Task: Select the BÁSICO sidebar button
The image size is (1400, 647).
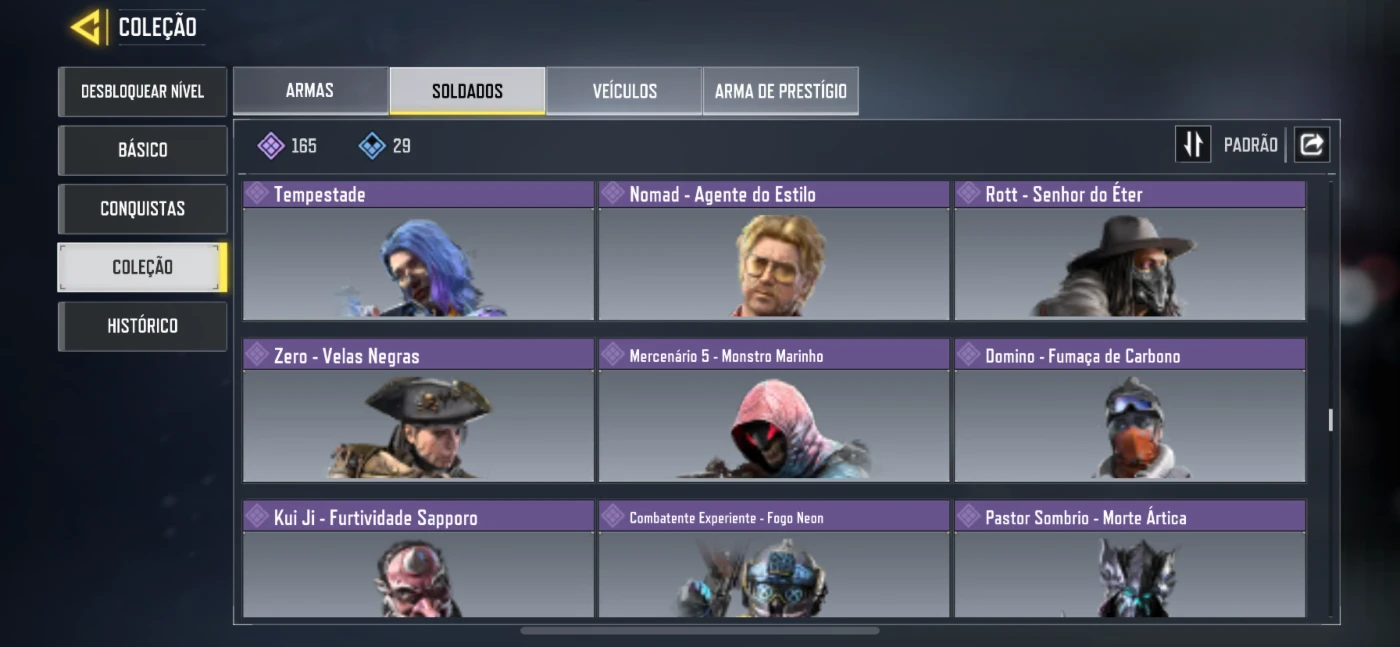Action: (142, 150)
